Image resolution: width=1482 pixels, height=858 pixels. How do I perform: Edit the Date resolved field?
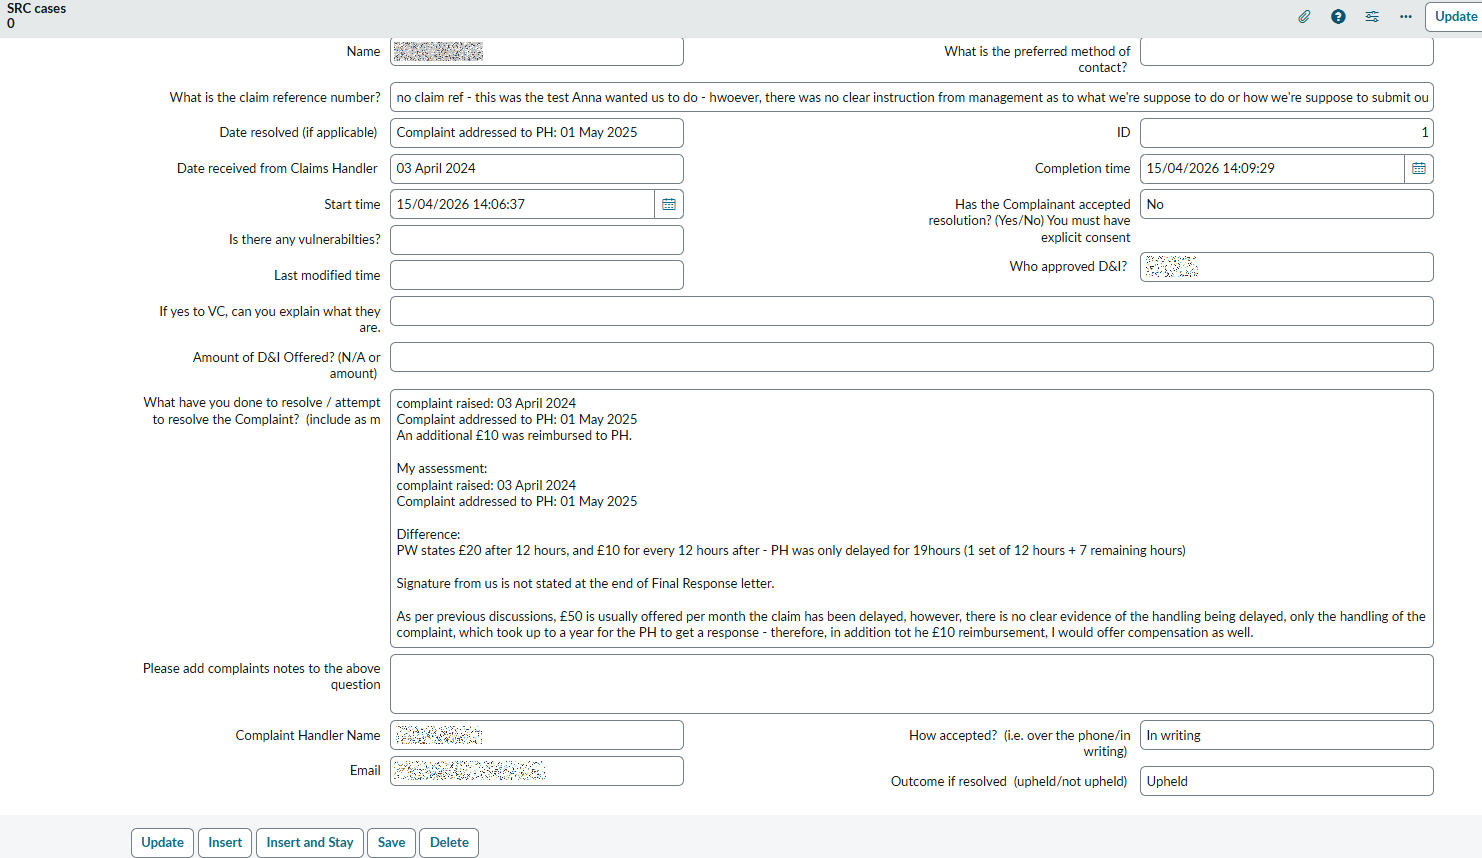537,132
